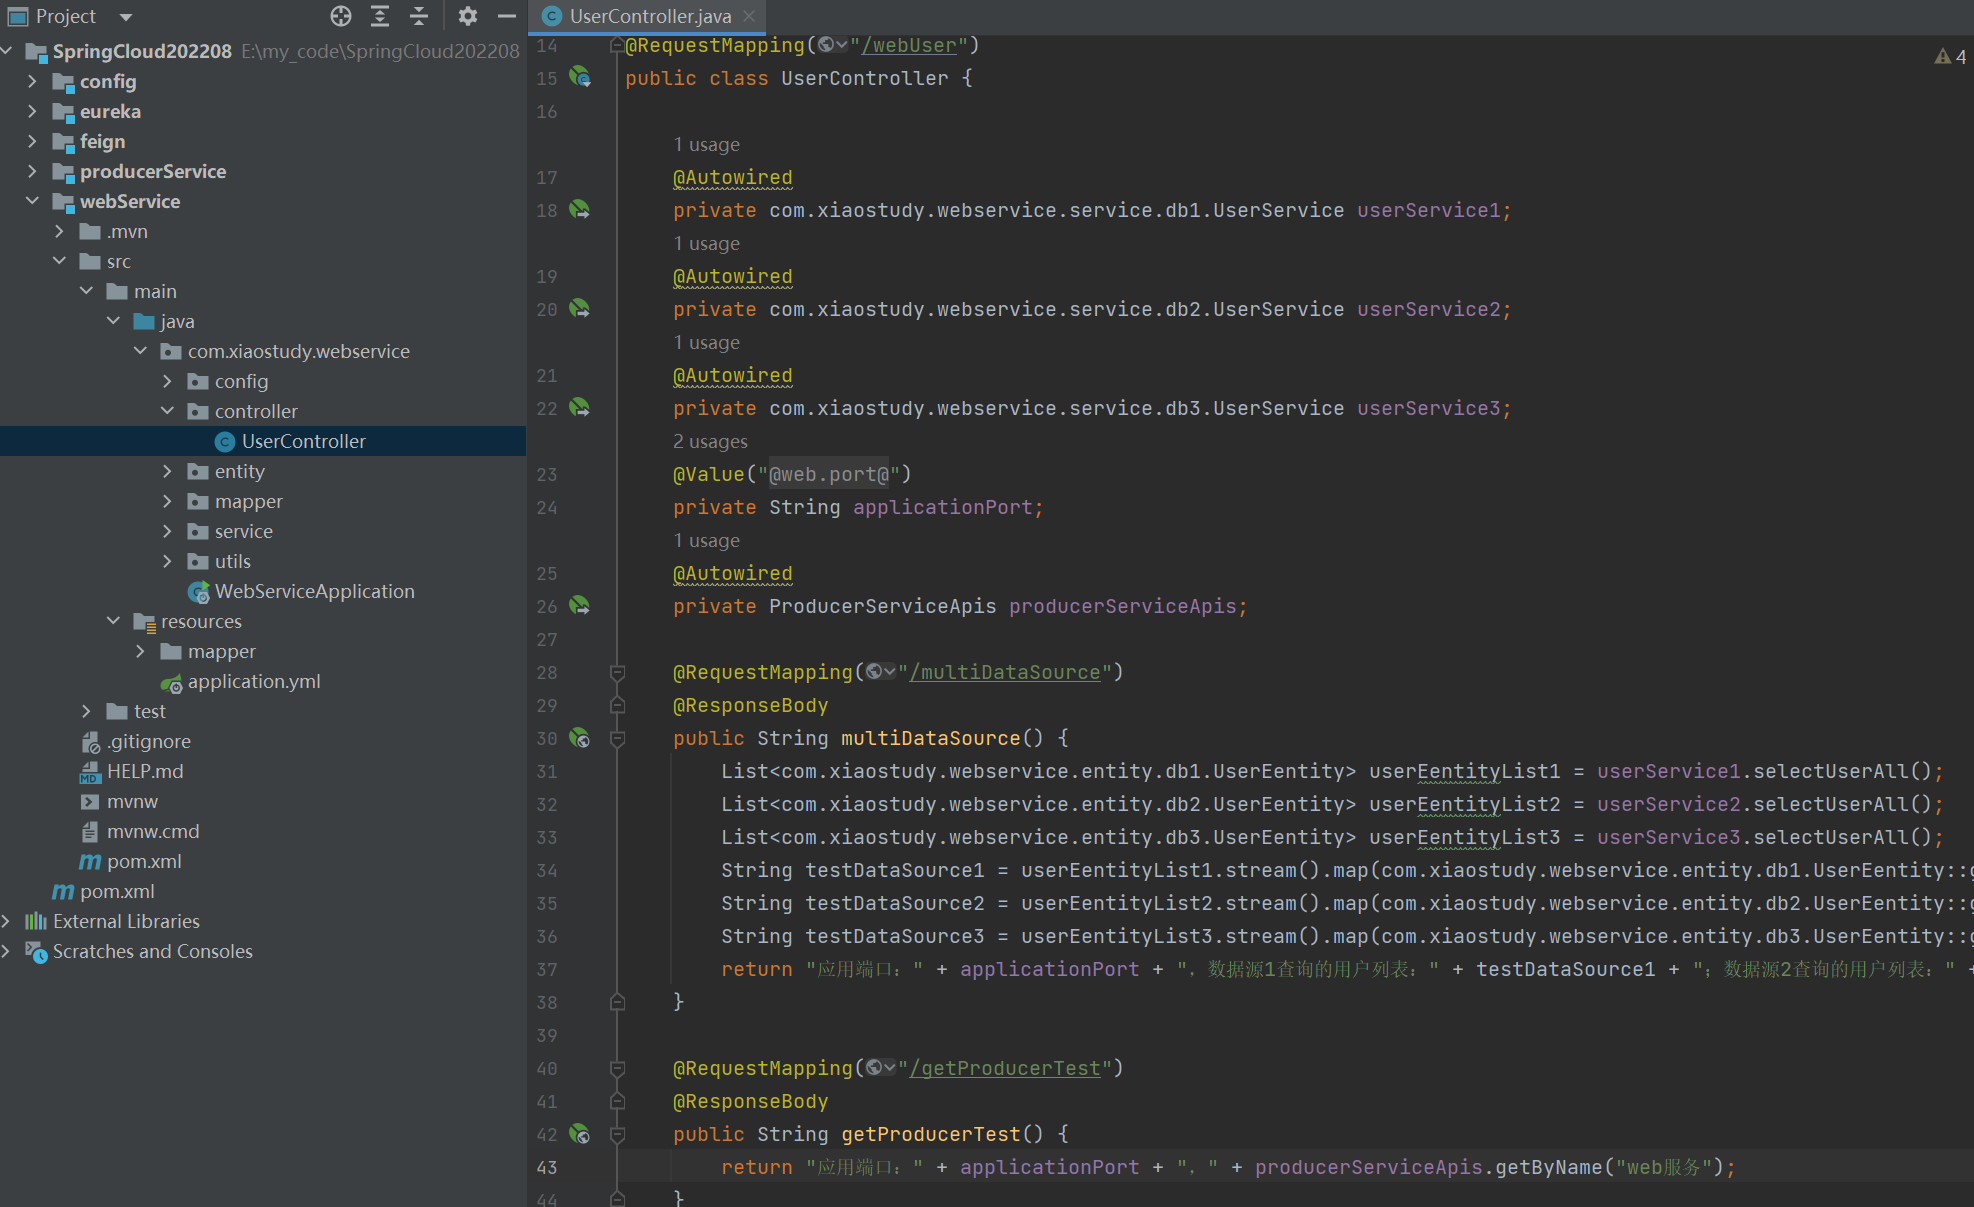This screenshot has width=1974, height=1207.
Task: Hide the Project tool window
Action: [507, 16]
